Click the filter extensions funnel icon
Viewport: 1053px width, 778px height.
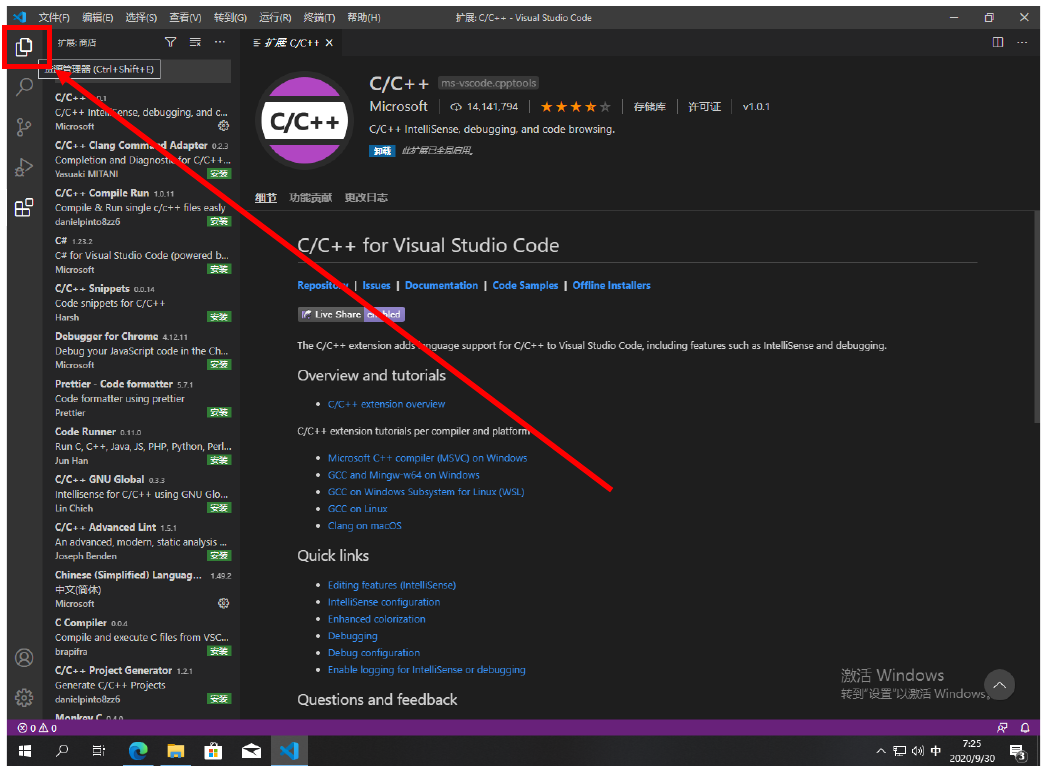click(170, 42)
